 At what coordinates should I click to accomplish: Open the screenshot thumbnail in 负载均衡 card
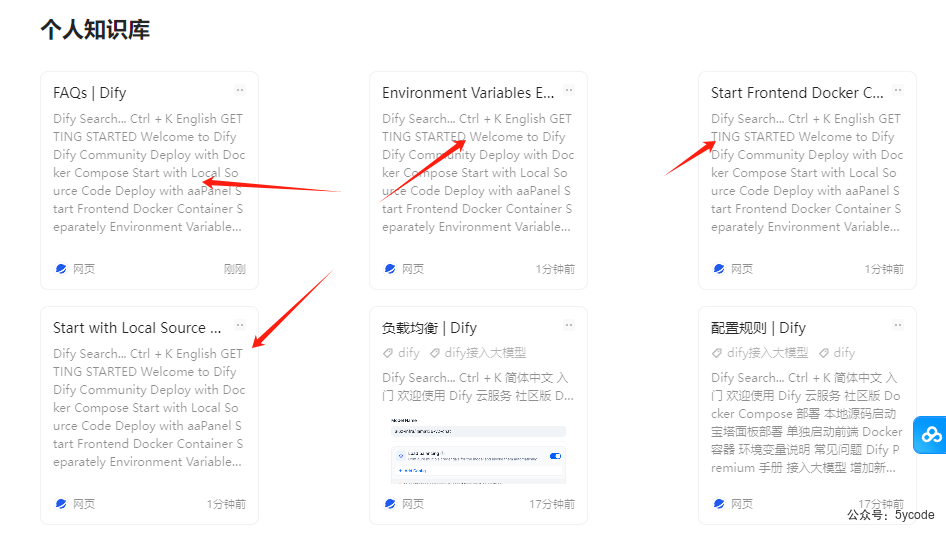click(x=478, y=449)
